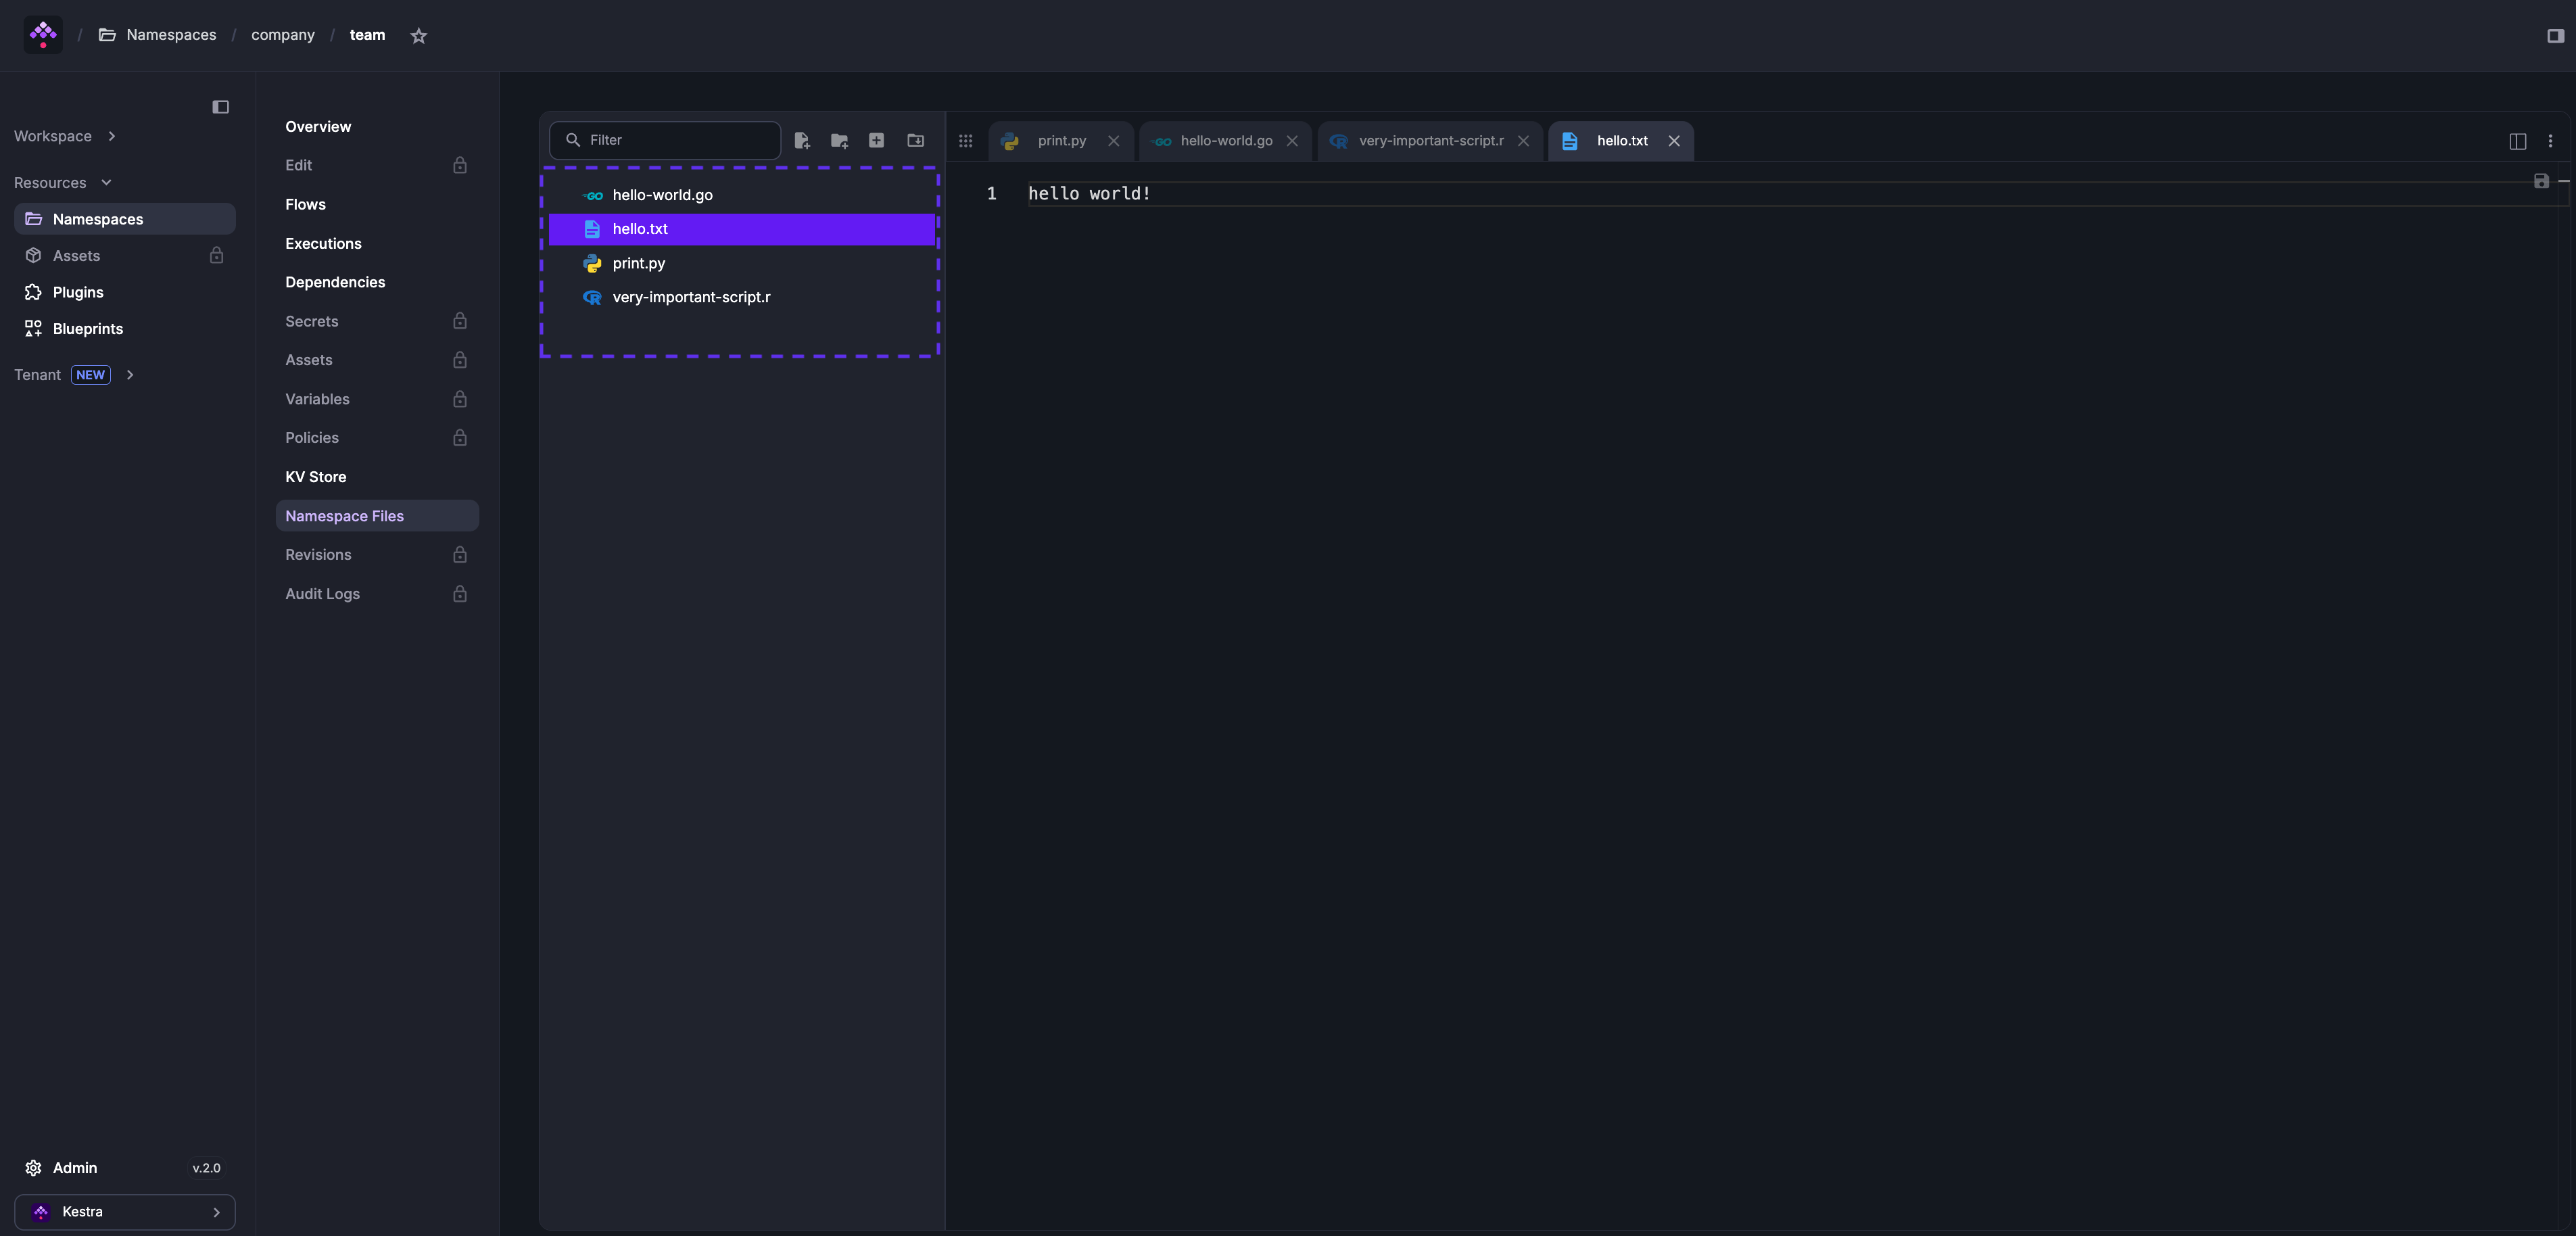This screenshot has height=1236, width=2576.
Task: Click team in the breadcrumb
Action: (367, 35)
